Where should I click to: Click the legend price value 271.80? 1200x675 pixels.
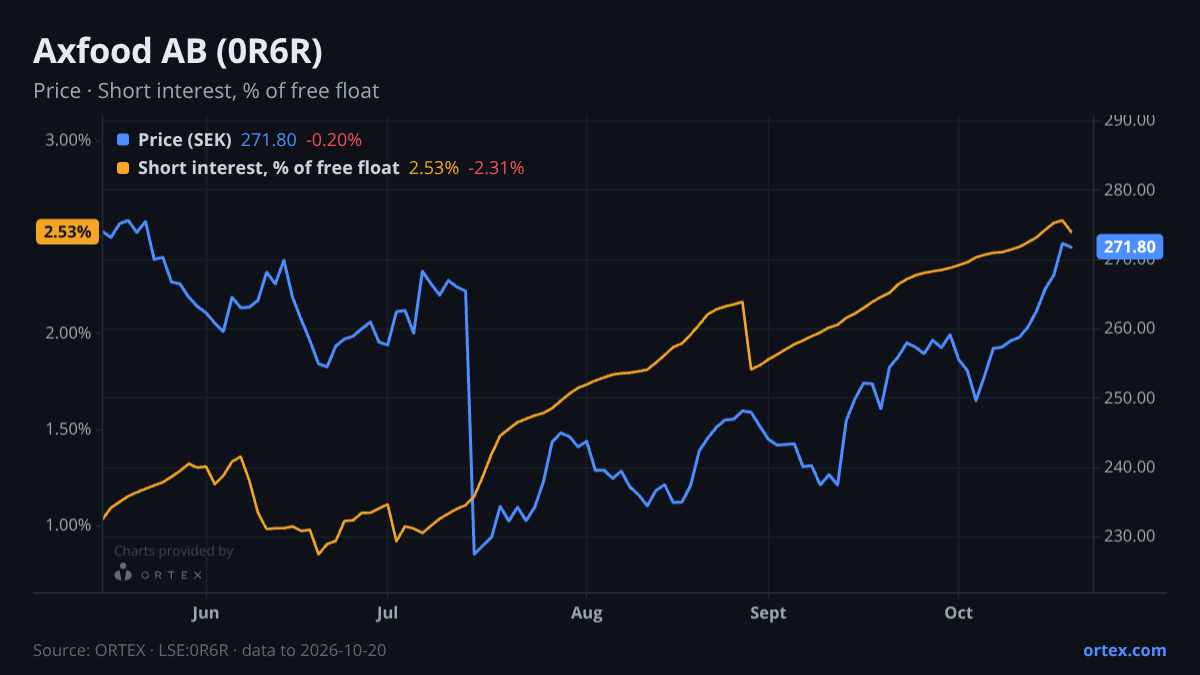tap(269, 140)
